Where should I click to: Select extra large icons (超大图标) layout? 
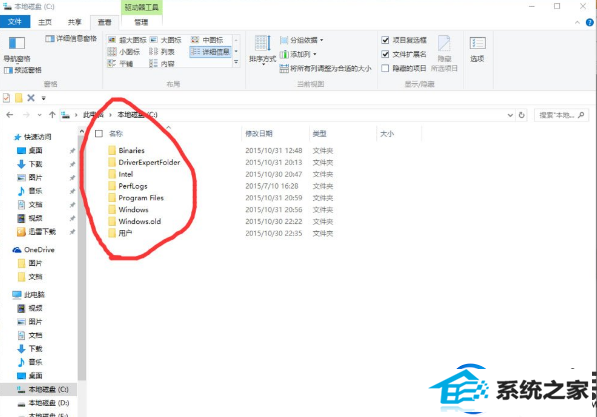tap(127, 40)
